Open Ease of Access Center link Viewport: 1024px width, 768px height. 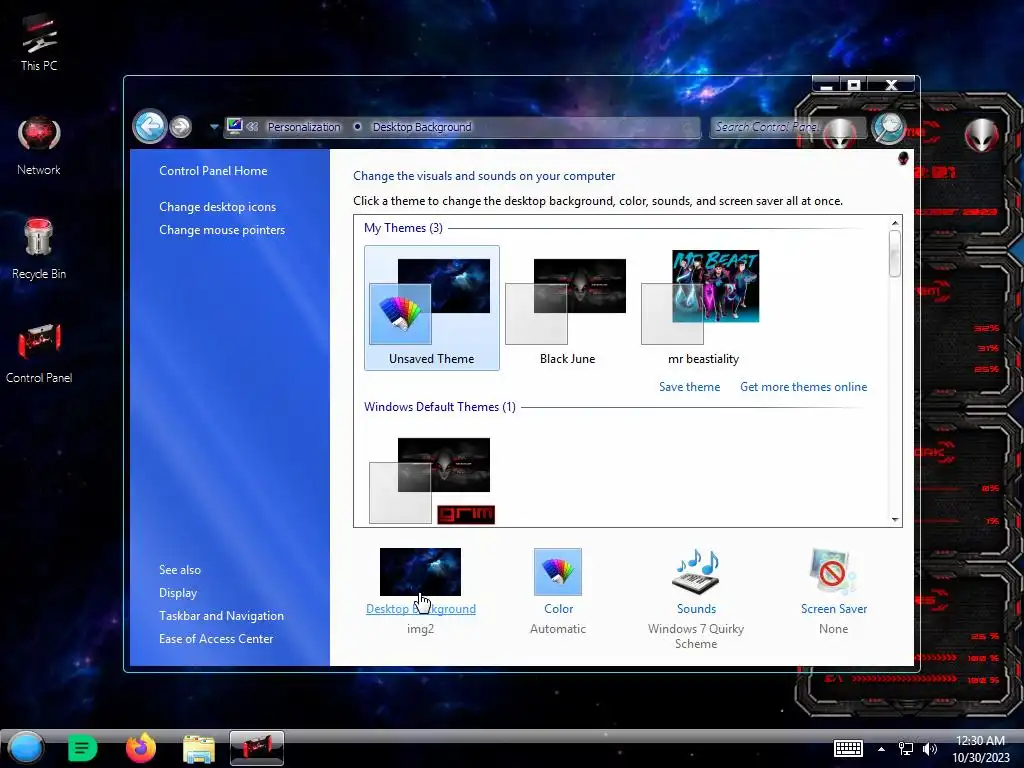click(216, 639)
